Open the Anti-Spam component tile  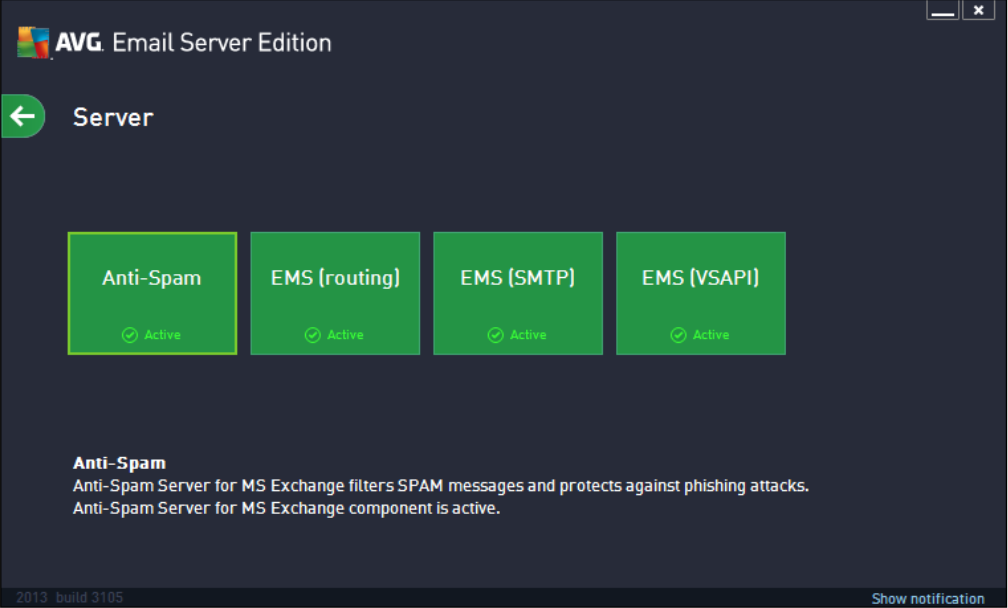click(152, 293)
